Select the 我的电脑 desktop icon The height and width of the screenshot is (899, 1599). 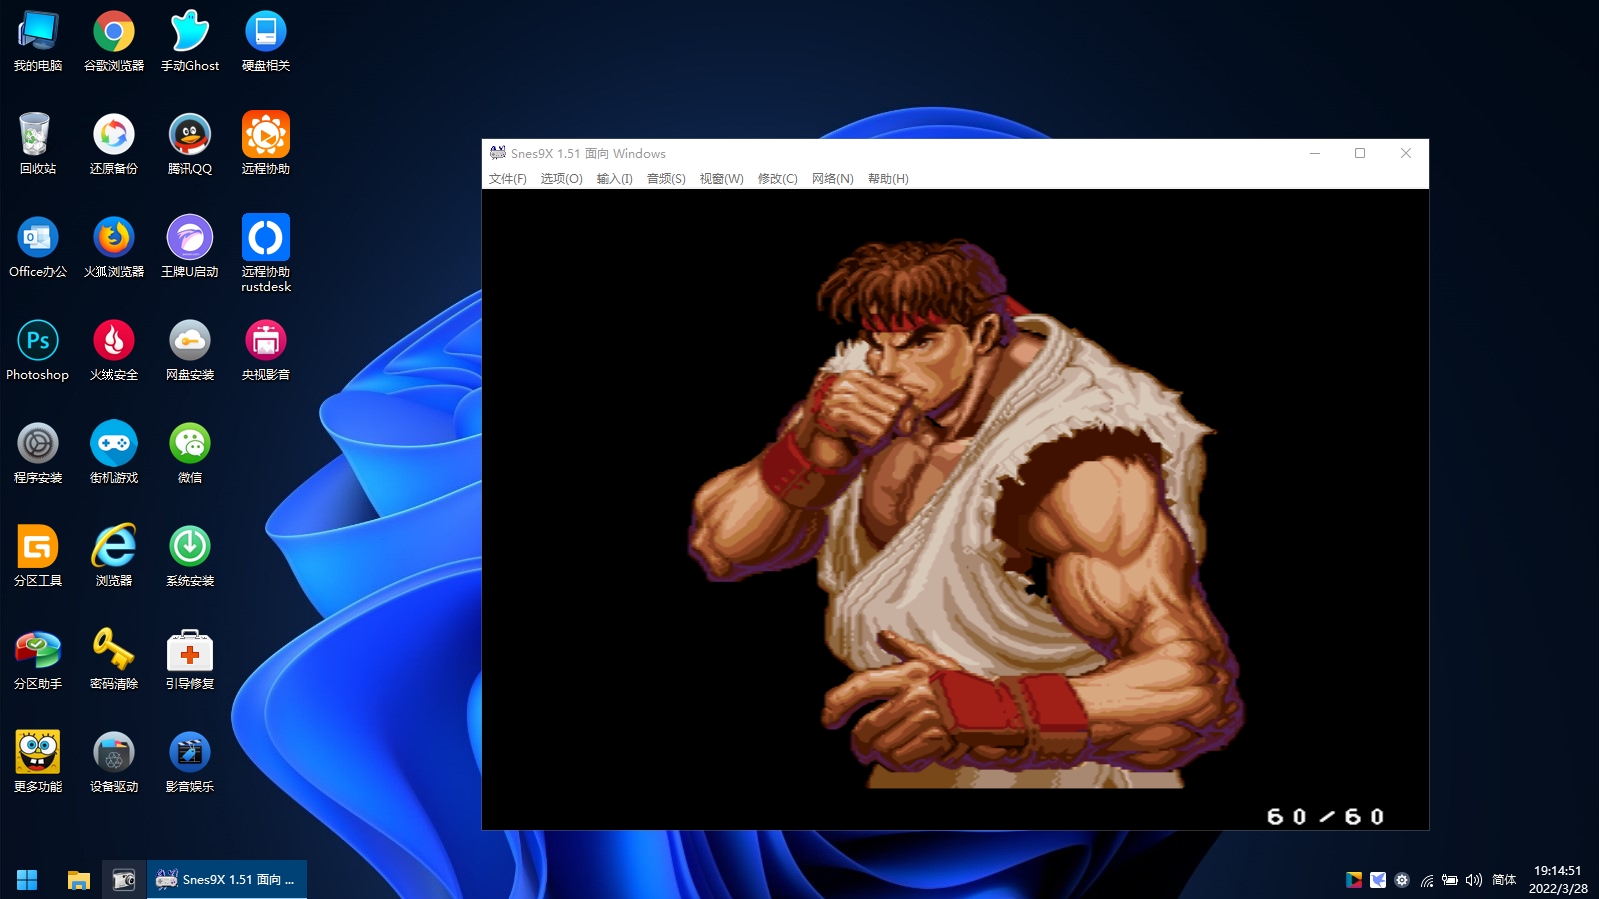38,42
